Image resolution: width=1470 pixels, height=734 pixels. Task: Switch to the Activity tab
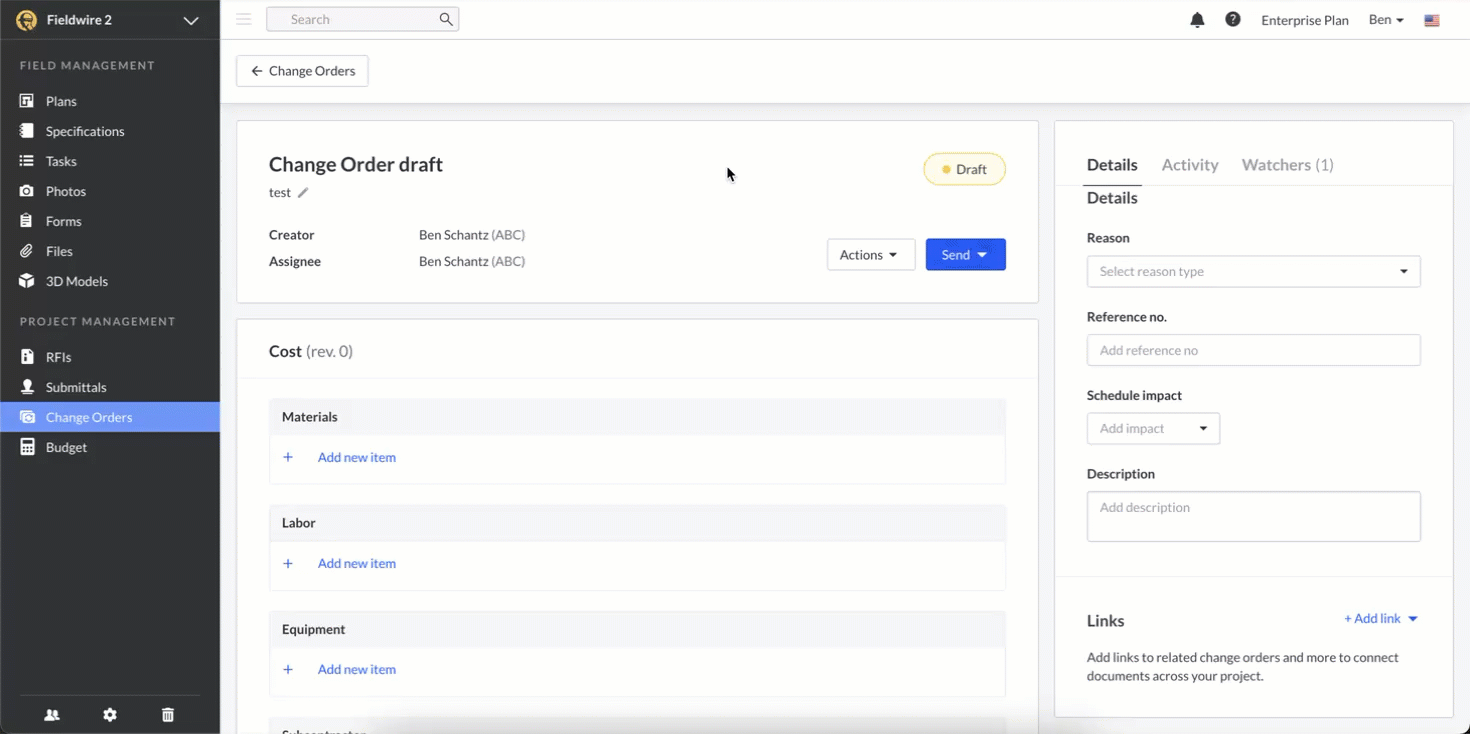1189,165
